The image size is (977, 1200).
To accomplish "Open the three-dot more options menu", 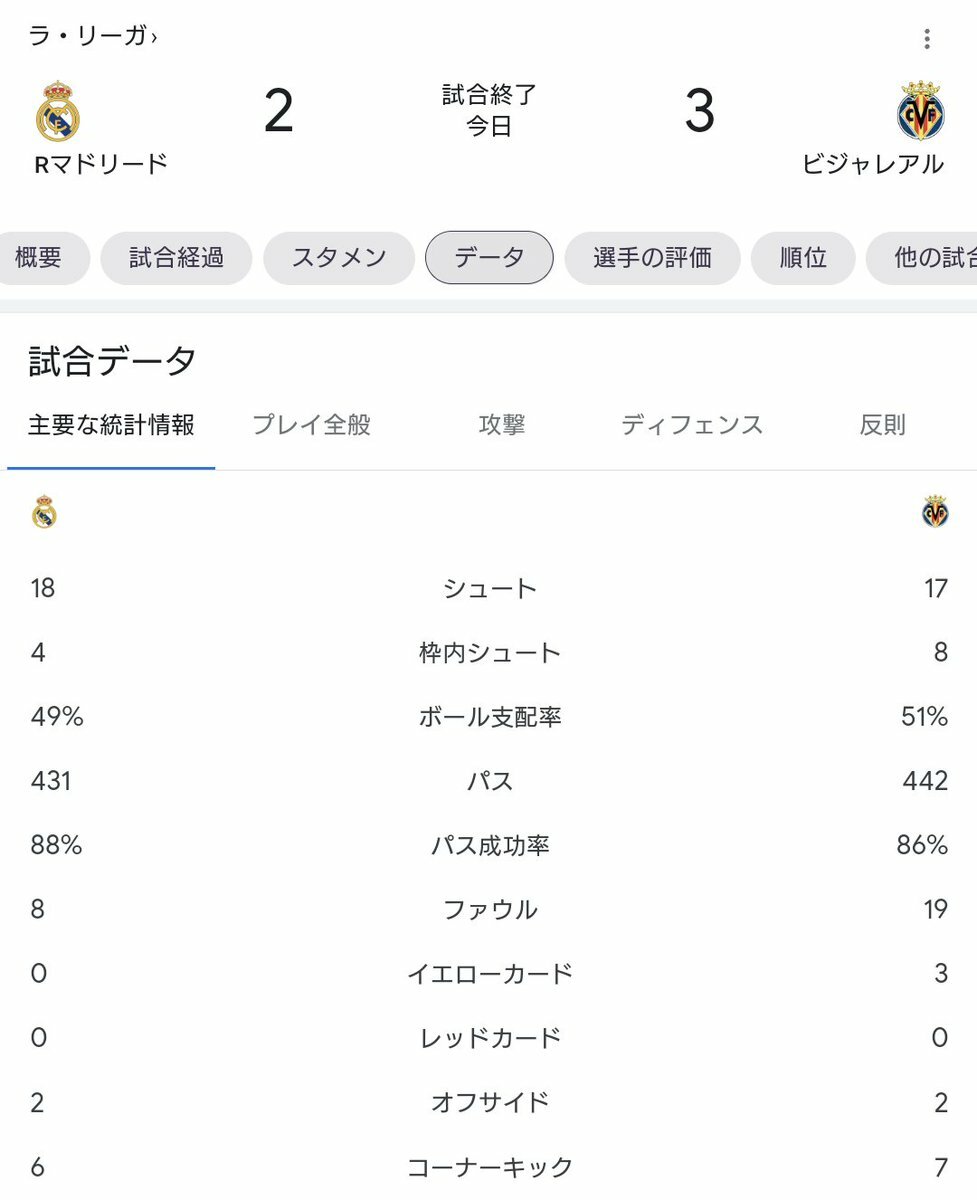I will pyautogui.click(x=927, y=39).
